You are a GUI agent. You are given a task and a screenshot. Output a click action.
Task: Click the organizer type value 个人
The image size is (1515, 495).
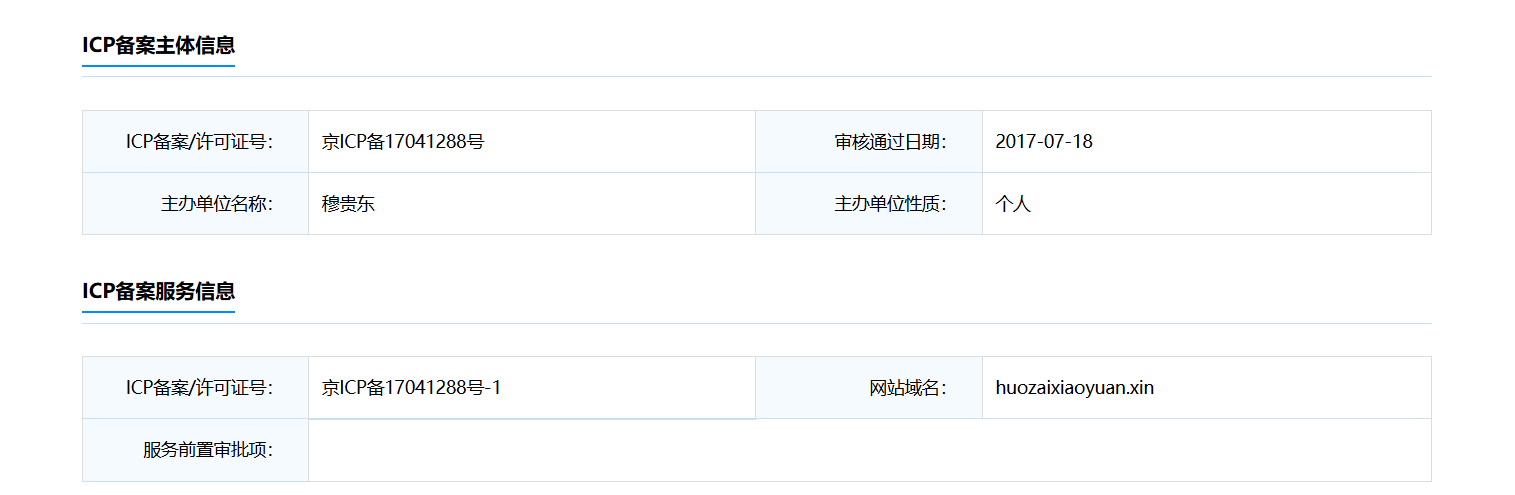pyautogui.click(x=1013, y=204)
